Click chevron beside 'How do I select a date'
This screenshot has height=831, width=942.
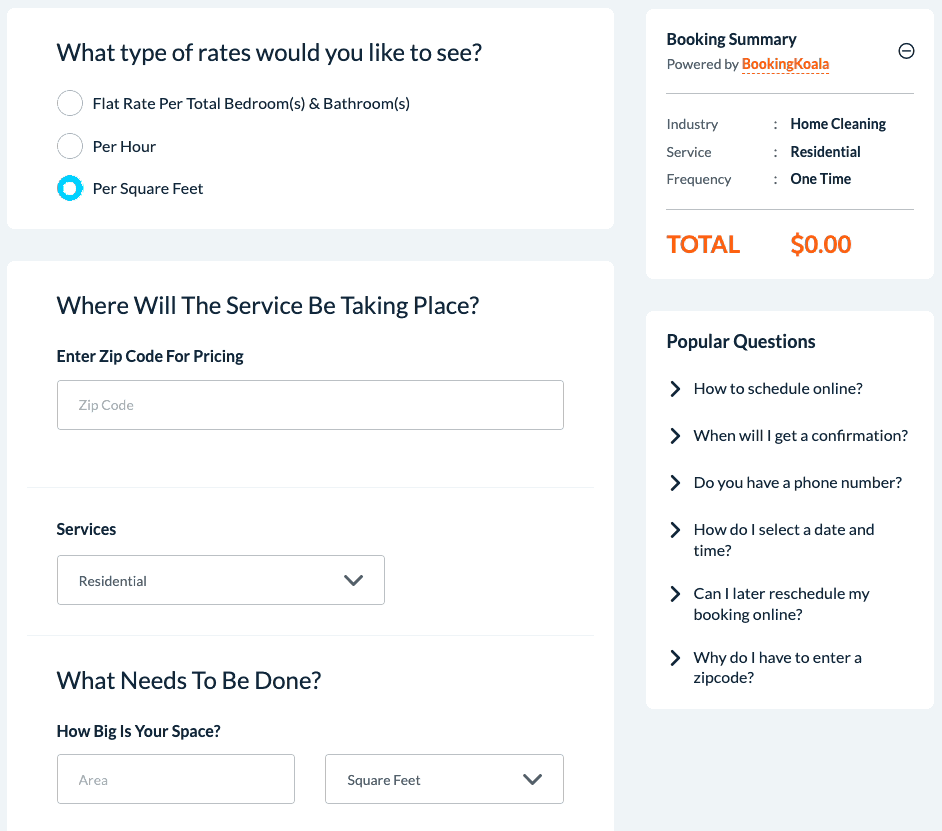tap(676, 530)
